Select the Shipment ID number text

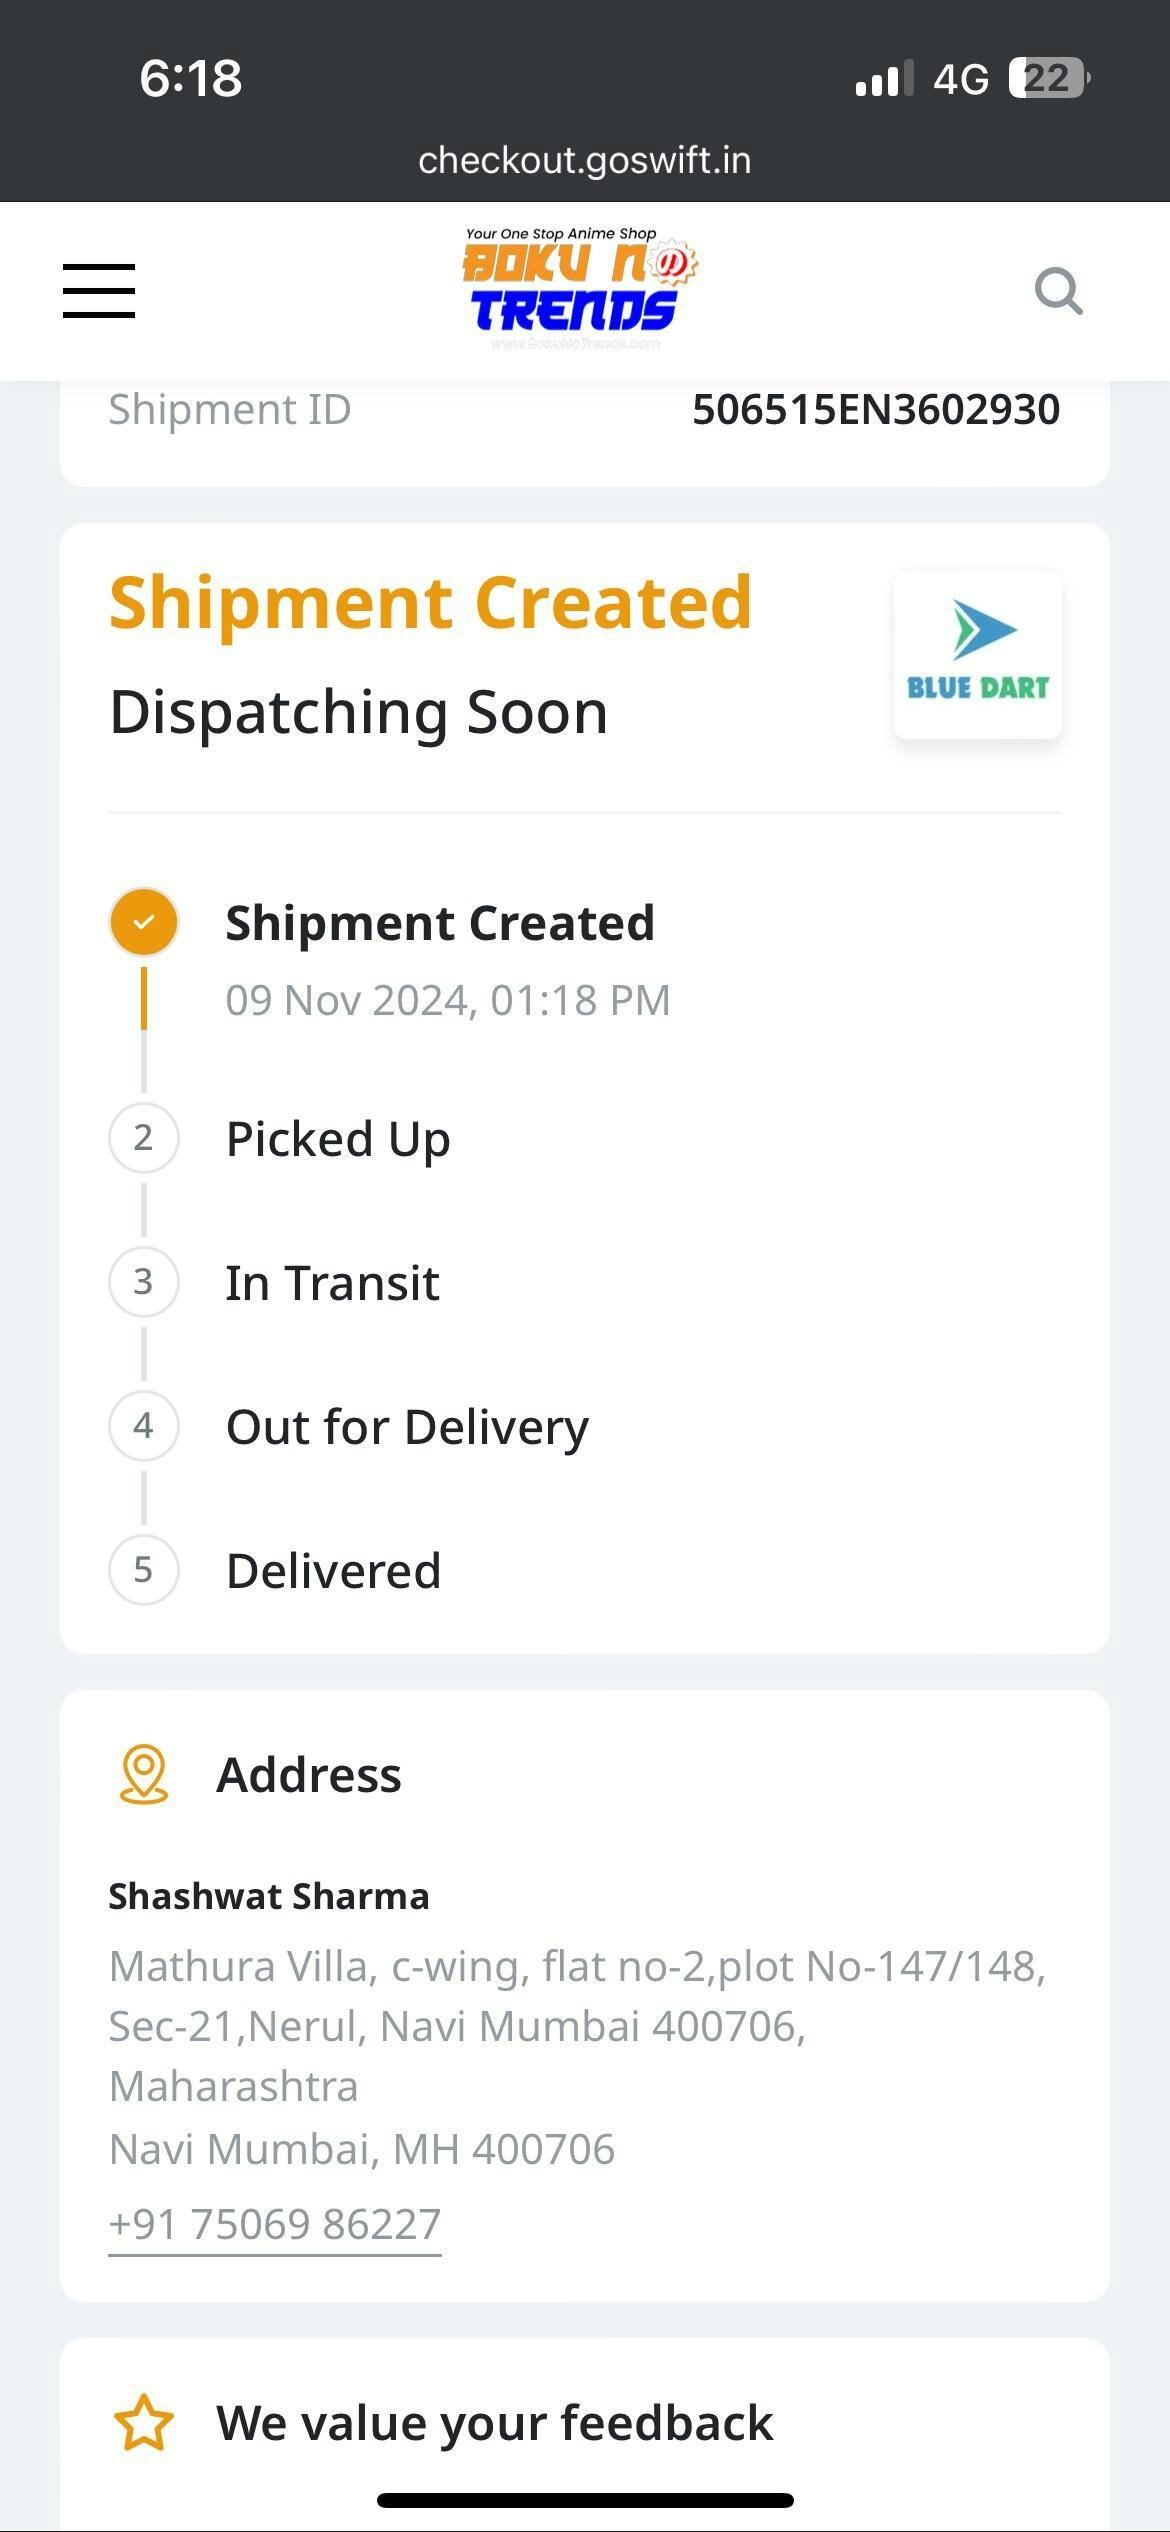tap(876, 409)
